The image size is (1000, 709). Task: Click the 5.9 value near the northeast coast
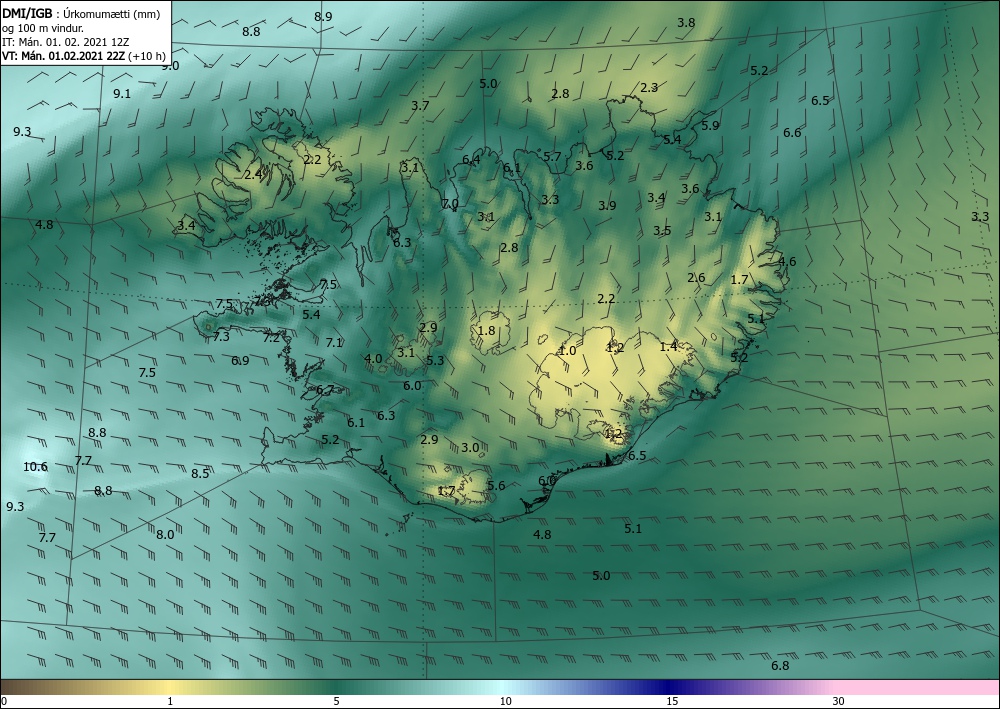[710, 126]
